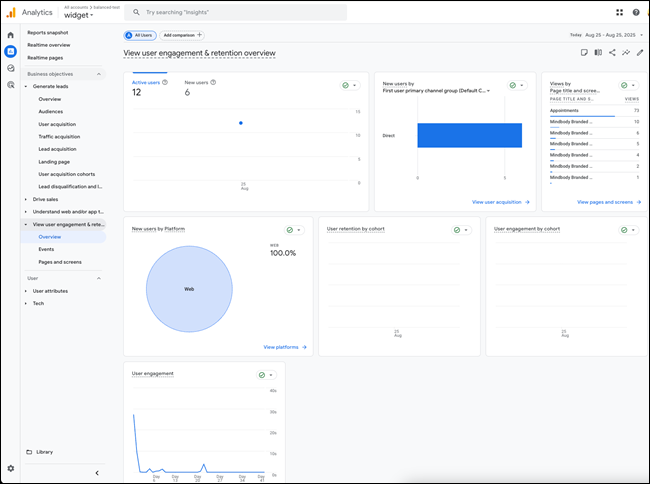Click the Google Analytics logo
Image resolution: width=650 pixels, height=484 pixels.
point(11,12)
